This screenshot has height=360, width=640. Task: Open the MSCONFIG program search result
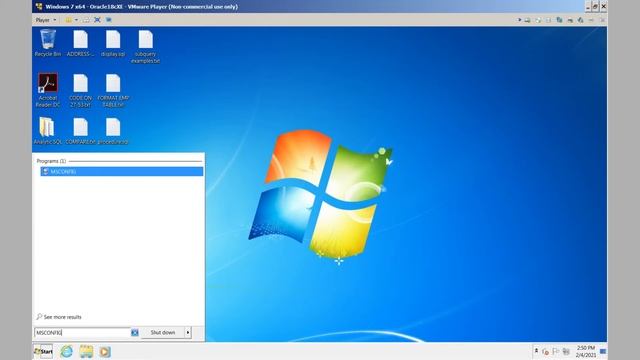122,171
